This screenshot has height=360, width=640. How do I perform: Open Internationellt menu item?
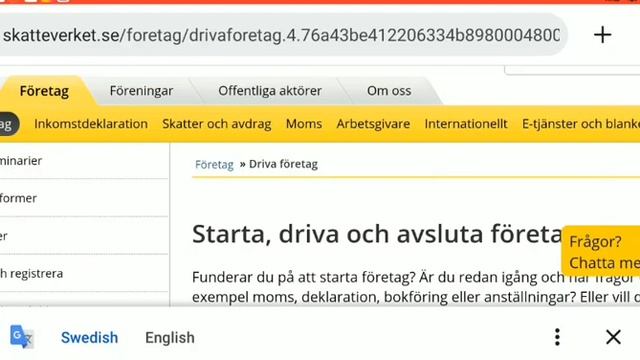click(466, 124)
